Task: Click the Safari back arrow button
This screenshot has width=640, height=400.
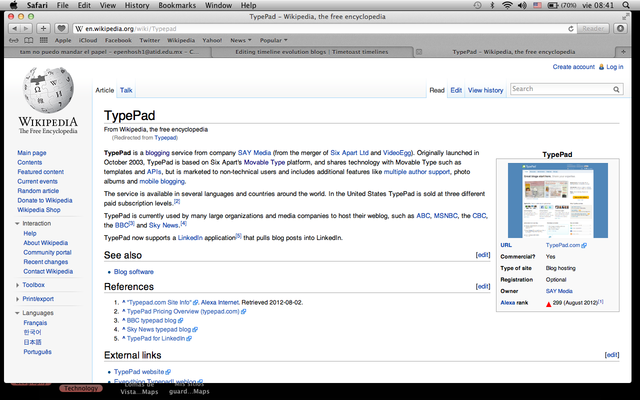Action: tap(14, 29)
